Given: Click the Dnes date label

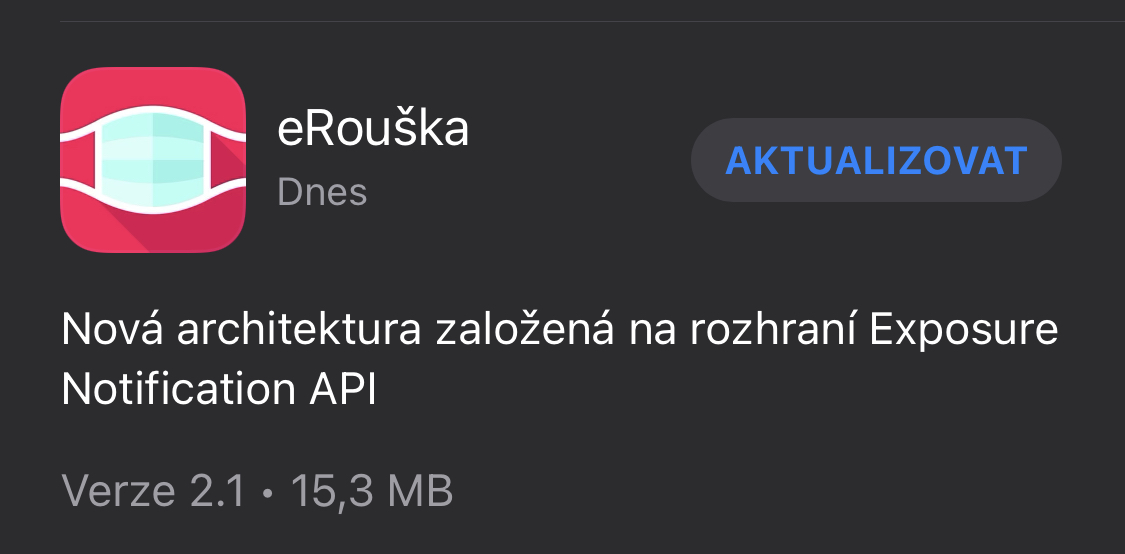Looking at the screenshot, I should (322, 192).
